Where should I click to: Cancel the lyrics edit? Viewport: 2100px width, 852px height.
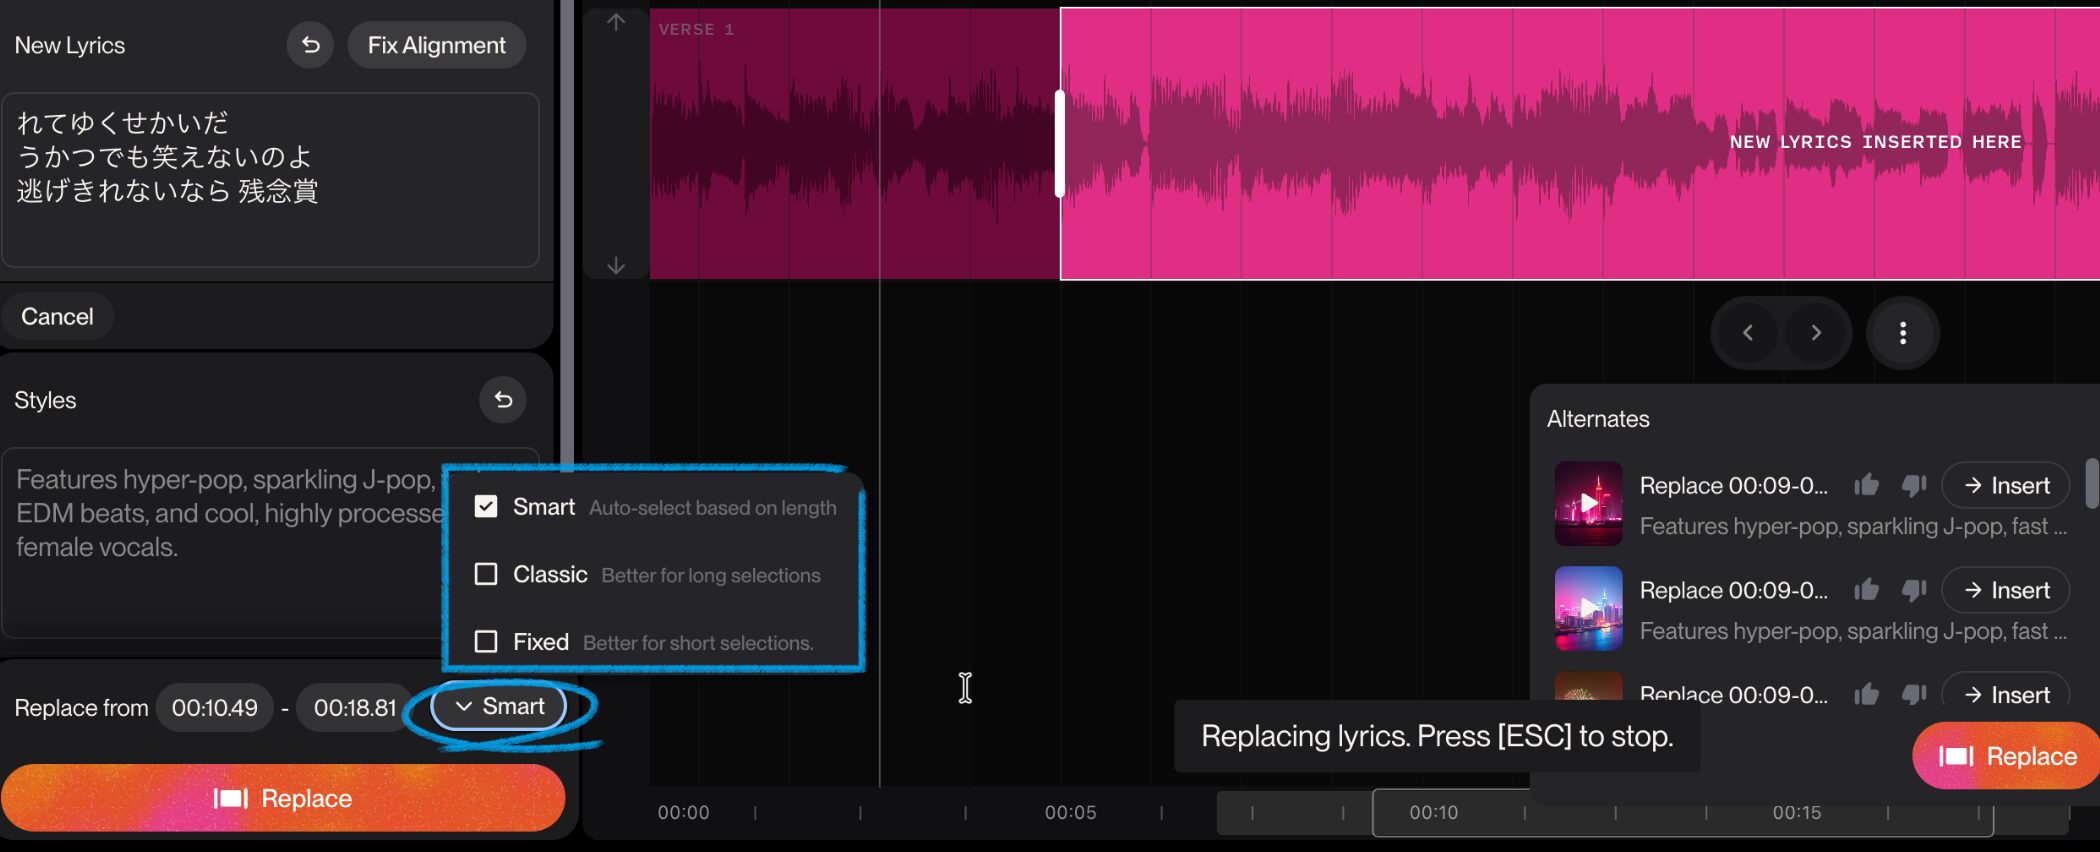tap(57, 317)
